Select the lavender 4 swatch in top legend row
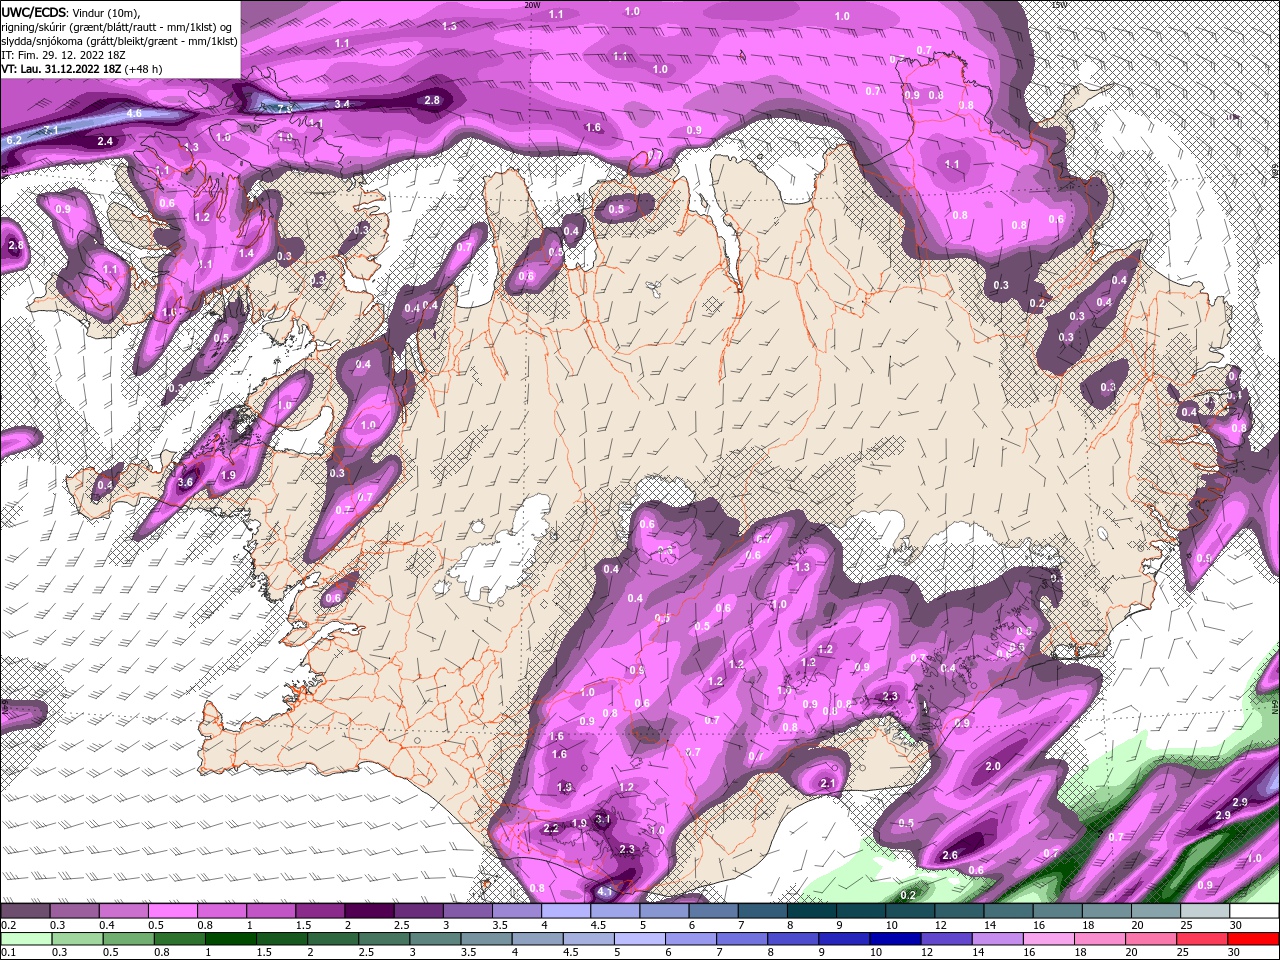This screenshot has width=1280, height=960. pyautogui.click(x=566, y=911)
